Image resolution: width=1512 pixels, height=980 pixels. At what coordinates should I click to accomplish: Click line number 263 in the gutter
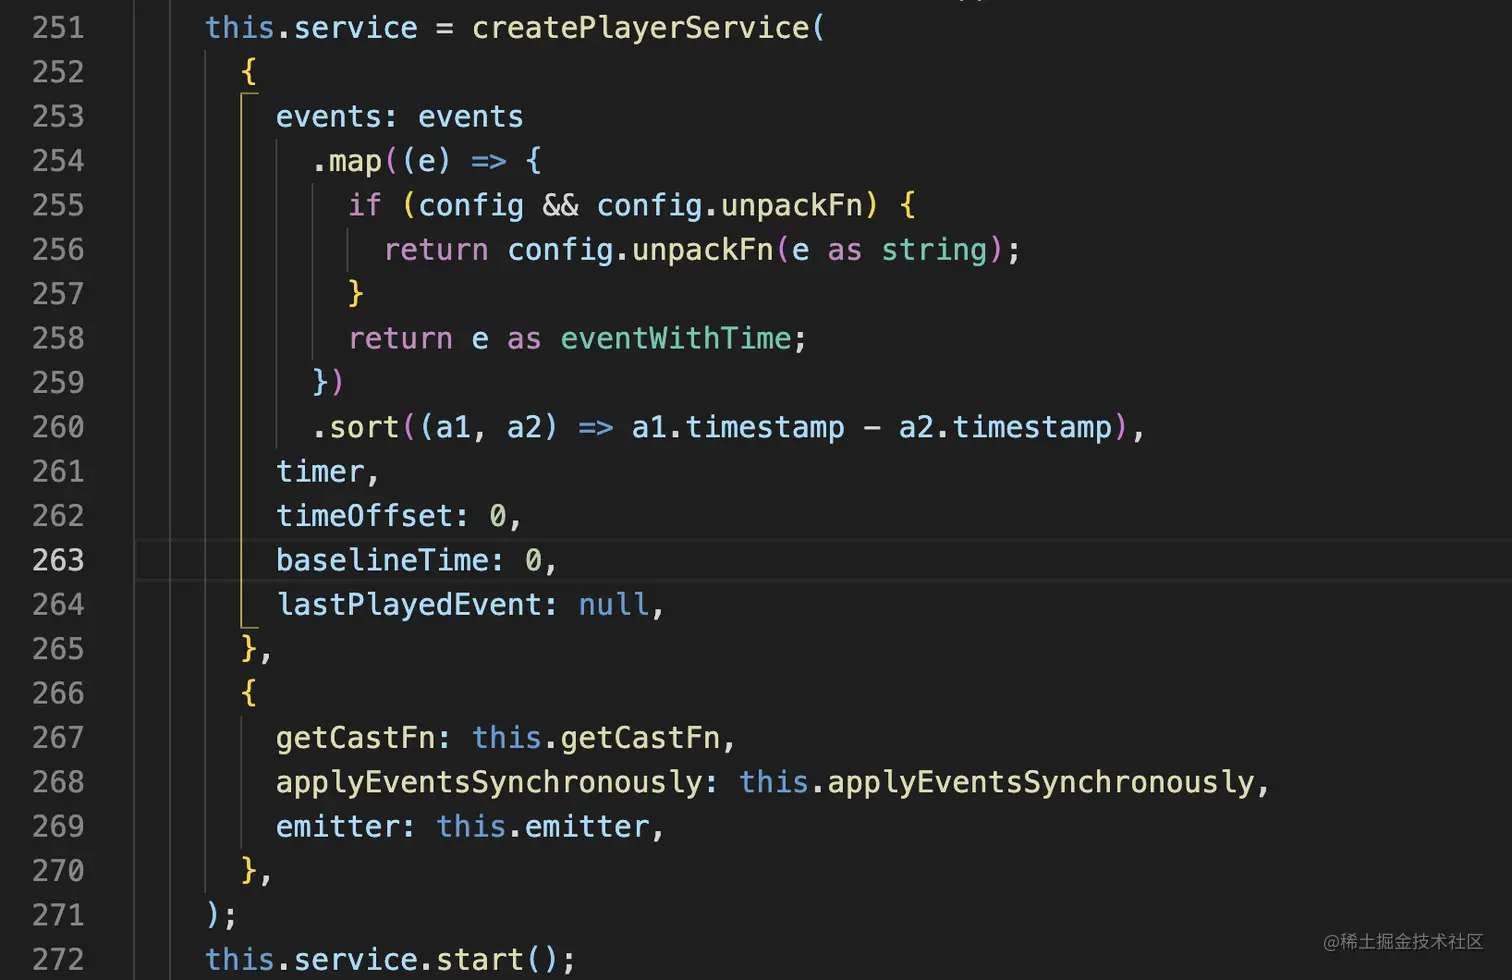click(x=58, y=560)
